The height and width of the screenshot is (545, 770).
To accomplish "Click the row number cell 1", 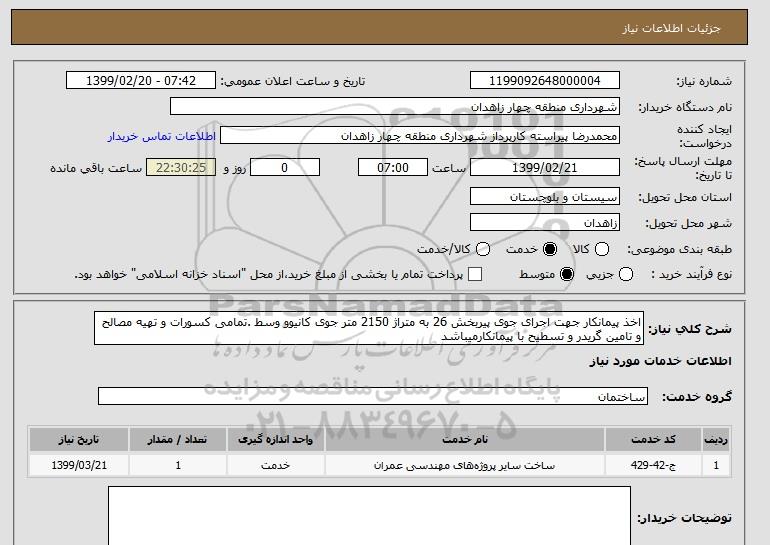I will click(716, 465).
